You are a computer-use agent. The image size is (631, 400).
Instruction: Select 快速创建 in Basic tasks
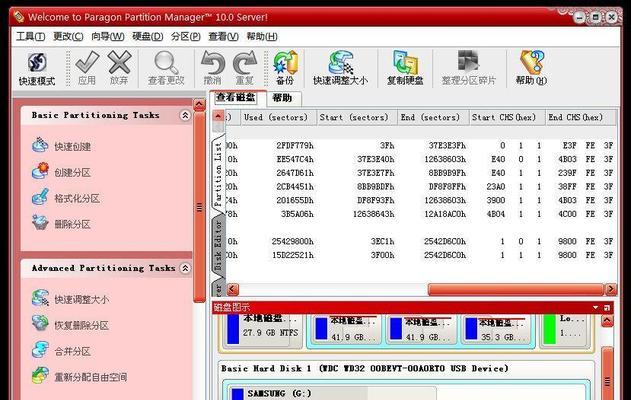tap(61, 146)
